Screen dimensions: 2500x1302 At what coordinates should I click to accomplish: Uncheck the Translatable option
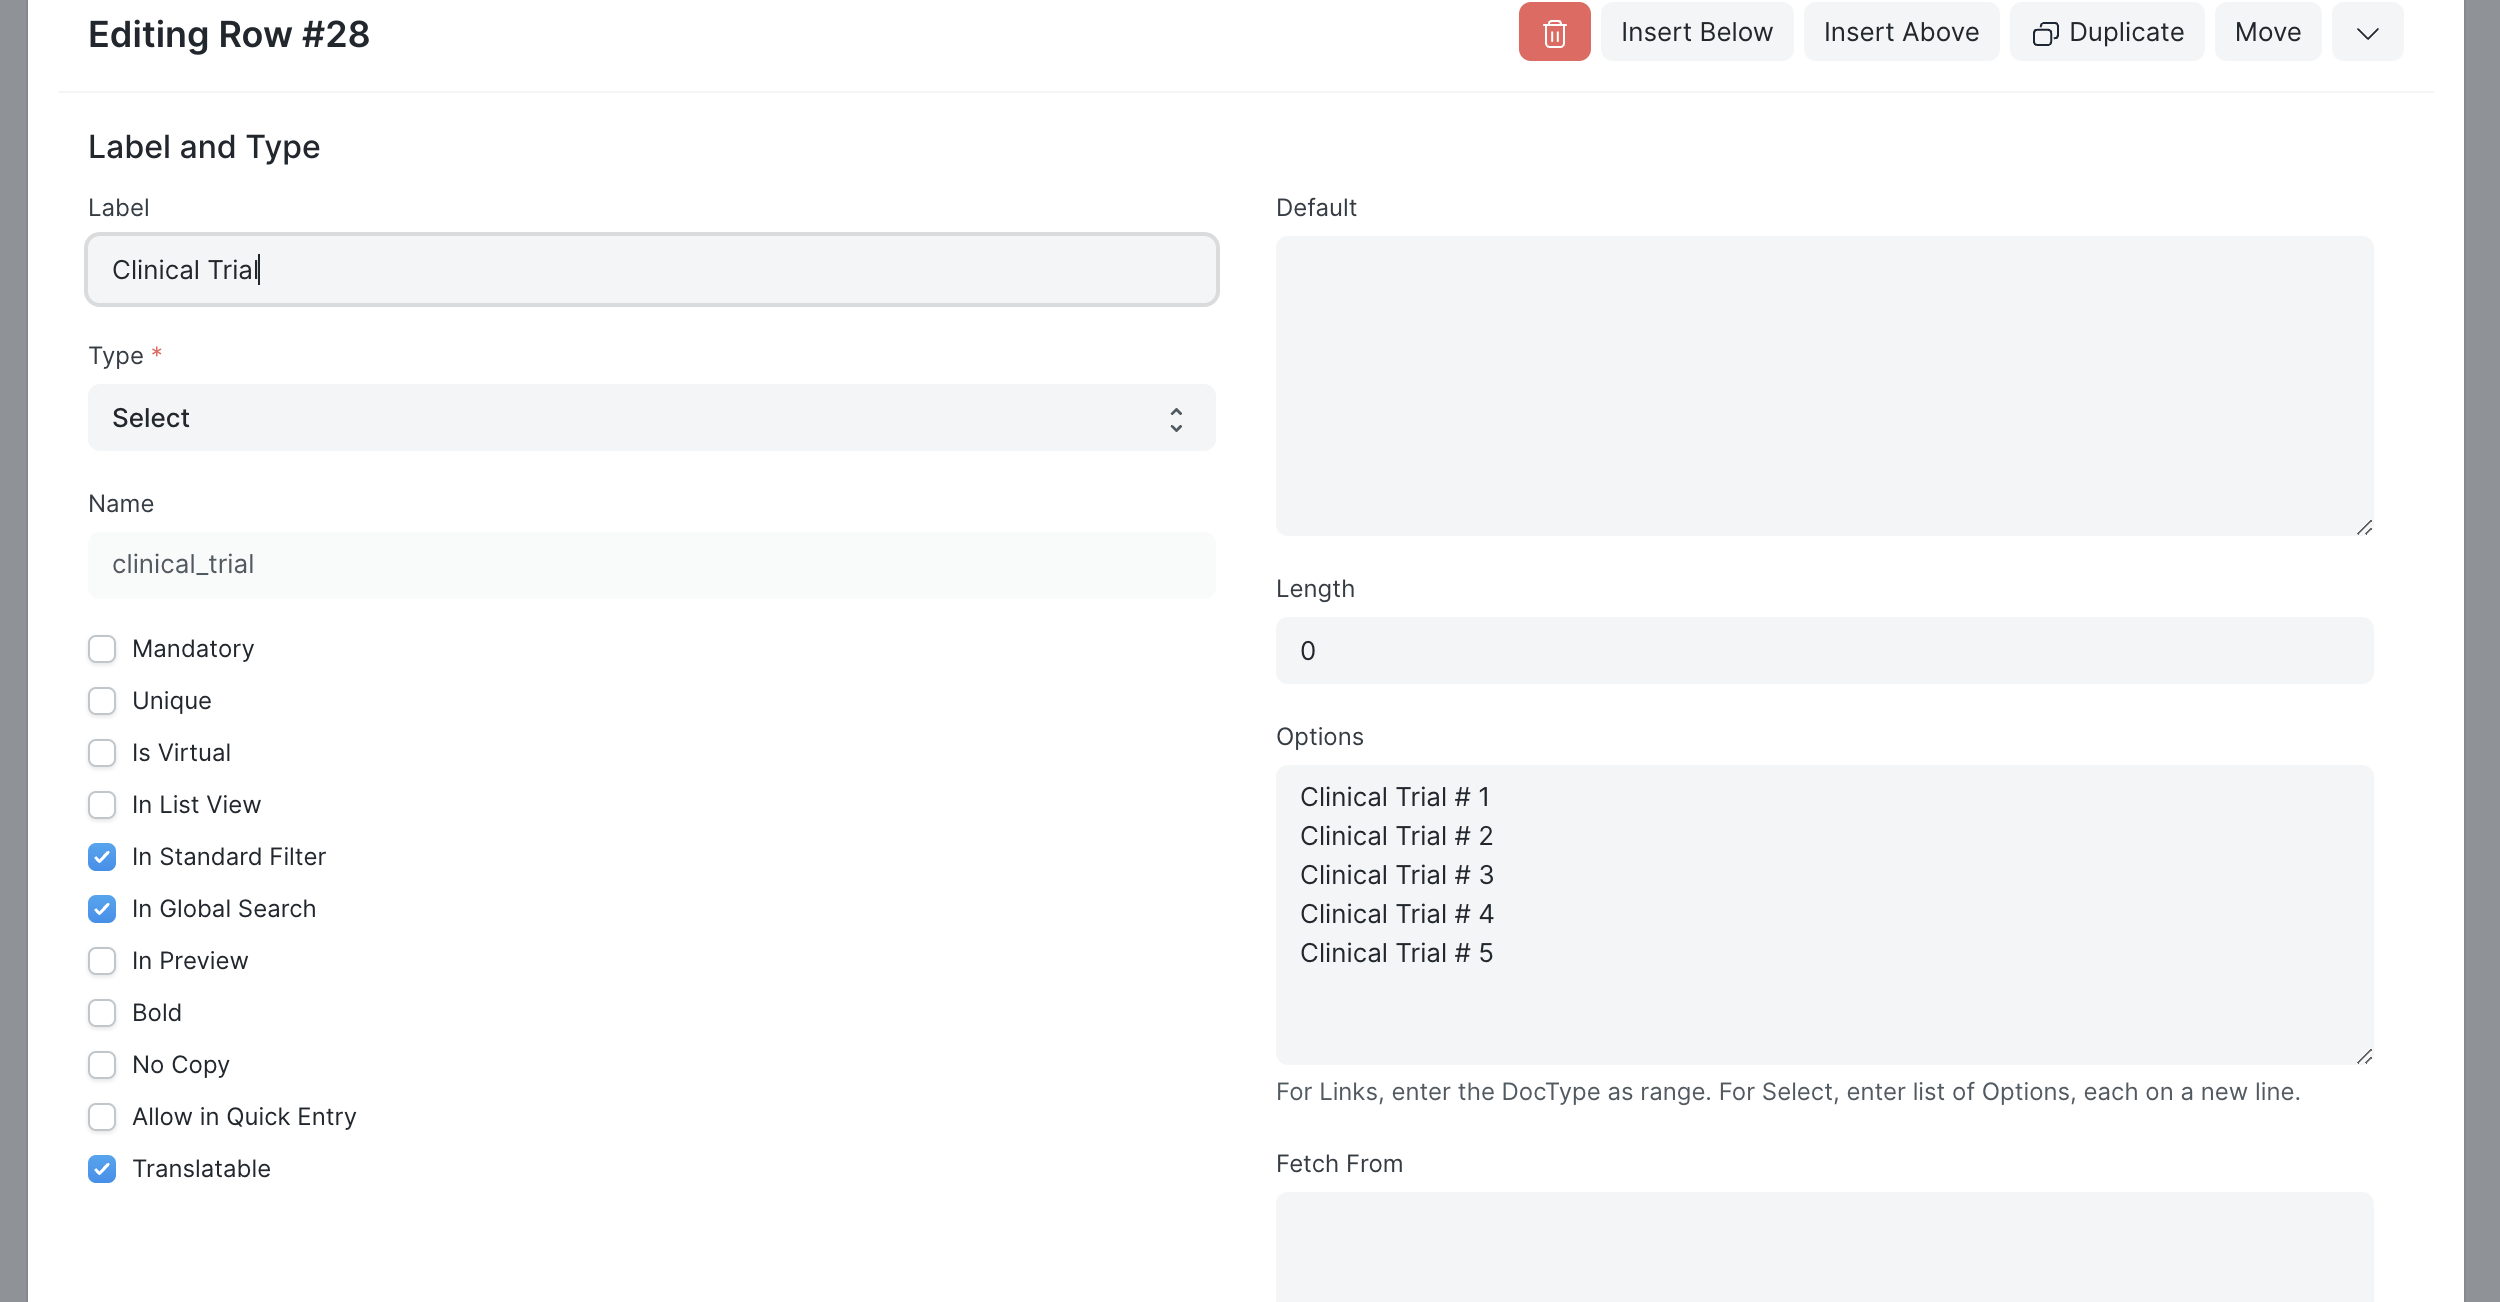(101, 1168)
